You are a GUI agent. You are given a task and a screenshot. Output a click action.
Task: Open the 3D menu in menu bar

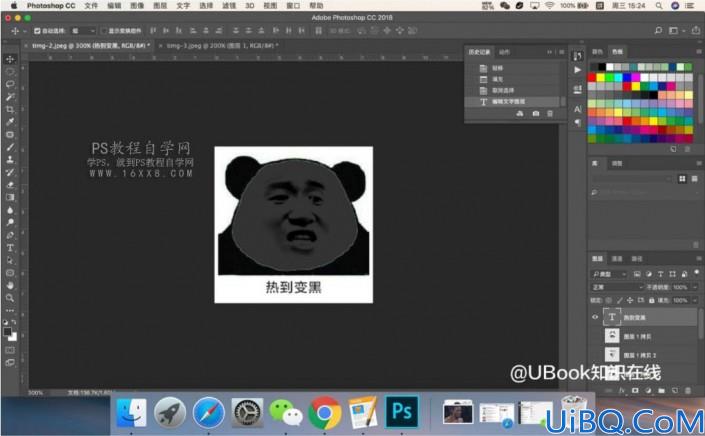(x=250, y=5)
